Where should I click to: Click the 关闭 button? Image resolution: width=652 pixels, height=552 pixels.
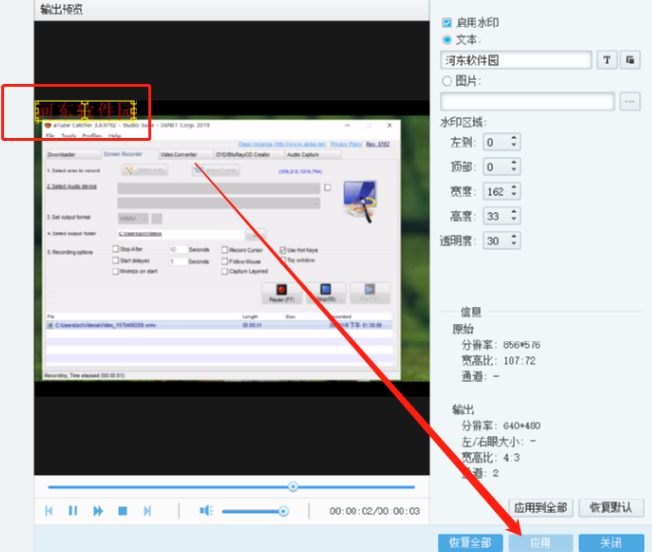pyautogui.click(x=611, y=542)
